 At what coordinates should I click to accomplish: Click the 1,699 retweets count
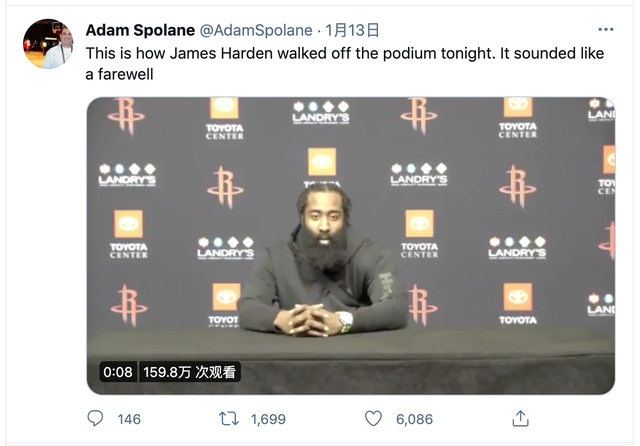coord(268,419)
